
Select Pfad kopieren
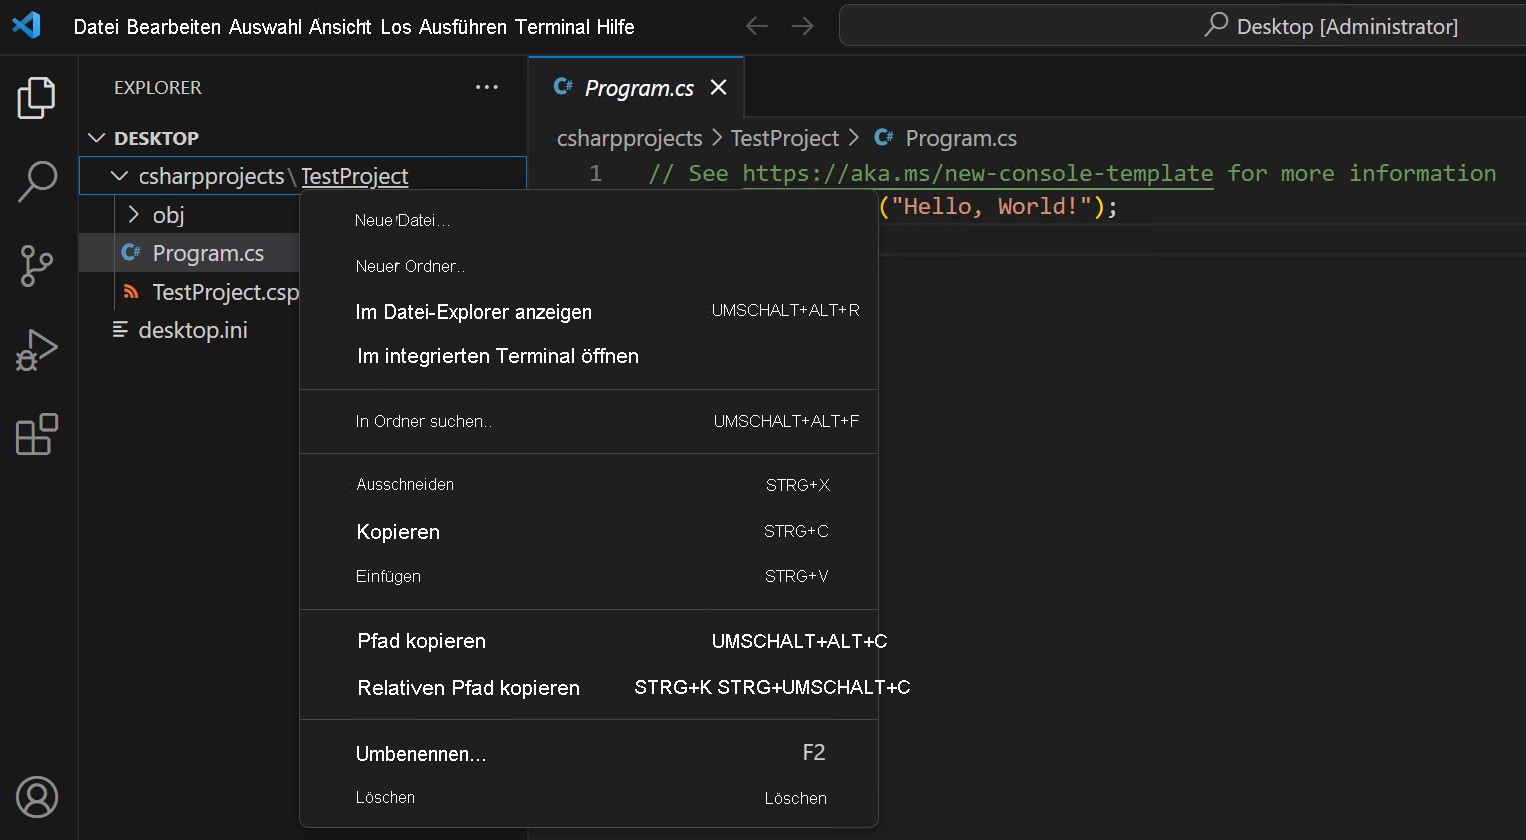point(589,641)
